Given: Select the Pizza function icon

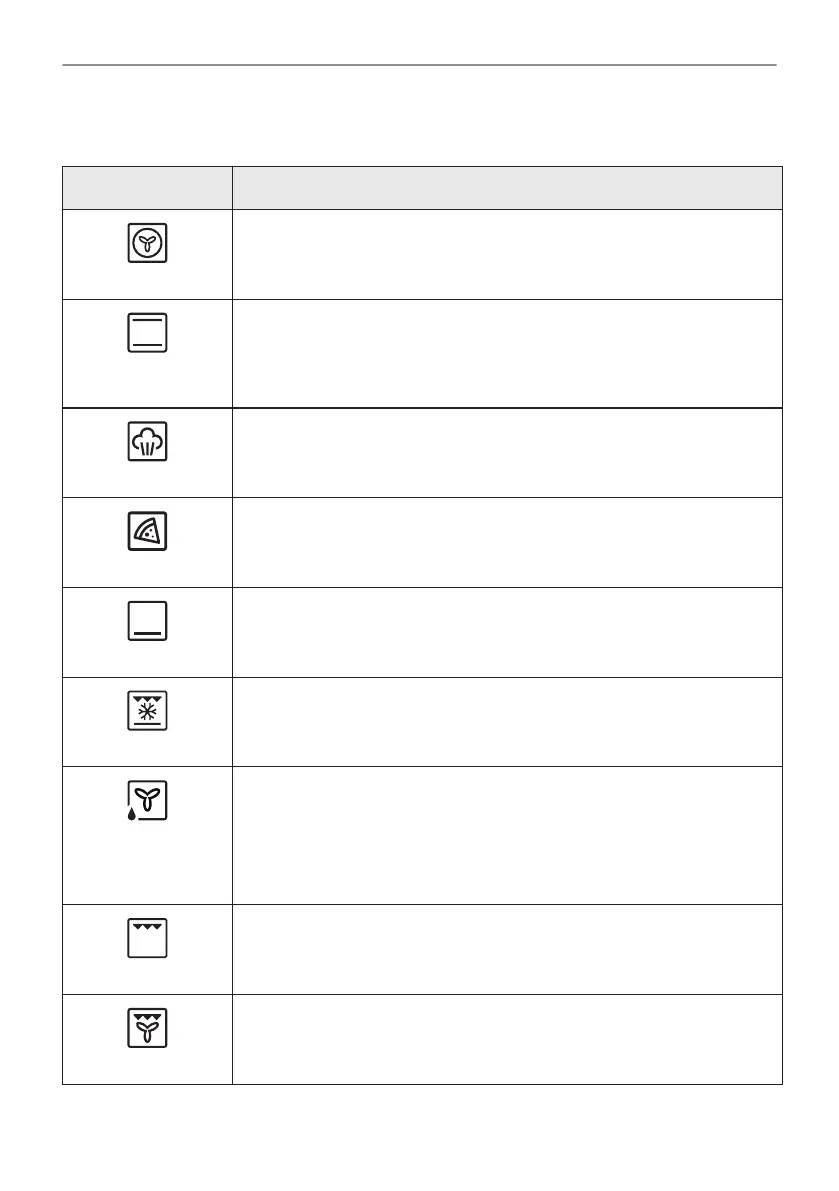Looking at the screenshot, I should [x=147, y=531].
